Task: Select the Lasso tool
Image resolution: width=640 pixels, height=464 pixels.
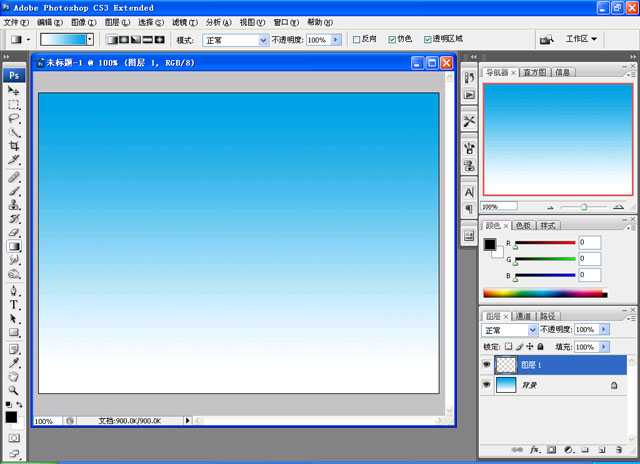Action: click(x=13, y=119)
